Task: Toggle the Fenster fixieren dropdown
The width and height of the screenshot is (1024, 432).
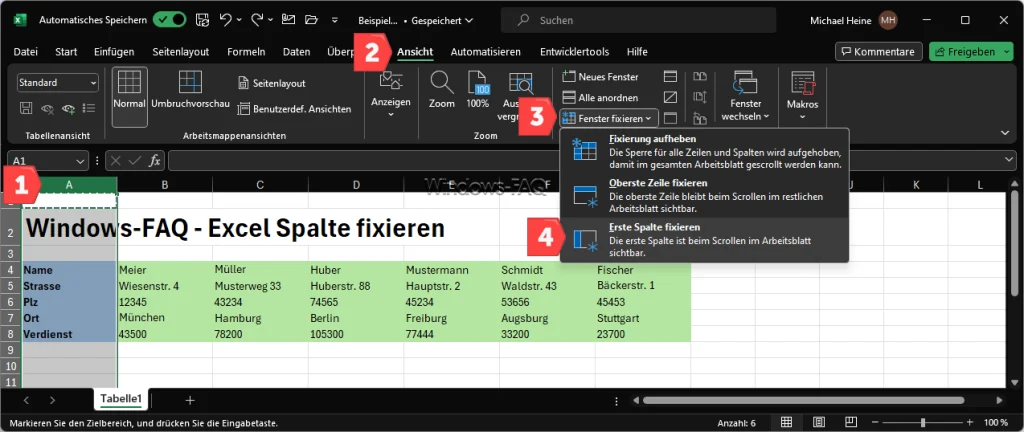Action: (609, 118)
